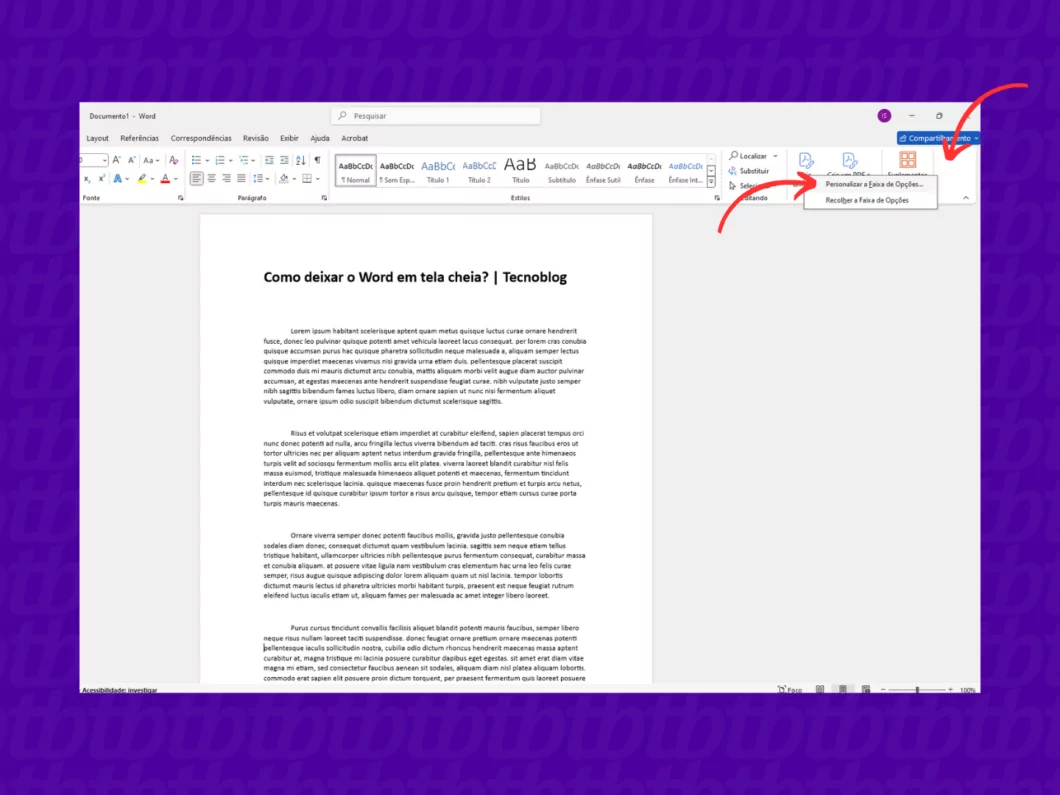Switch to the Revisão tab
This screenshot has width=1060, height=795.
[x=256, y=138]
